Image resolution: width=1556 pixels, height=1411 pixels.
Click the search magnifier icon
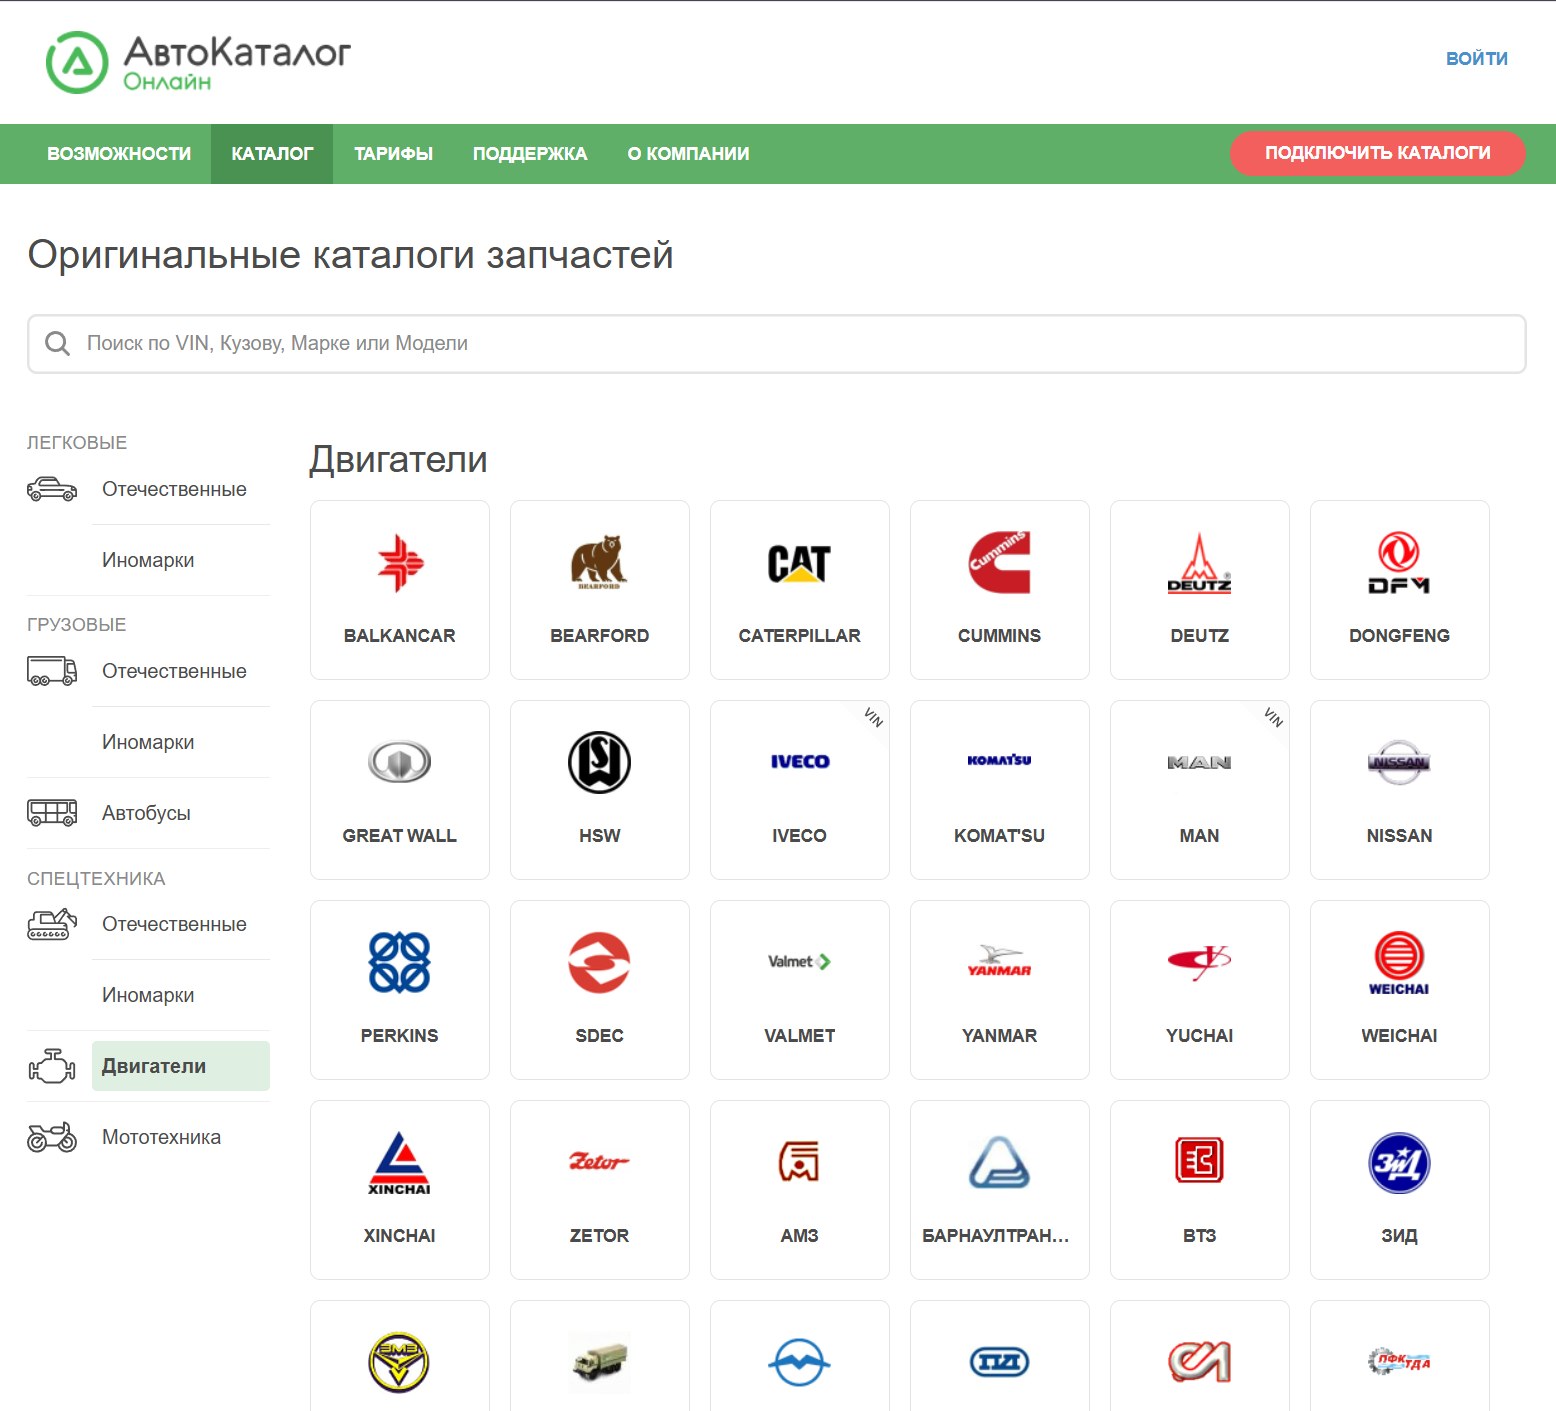click(58, 344)
